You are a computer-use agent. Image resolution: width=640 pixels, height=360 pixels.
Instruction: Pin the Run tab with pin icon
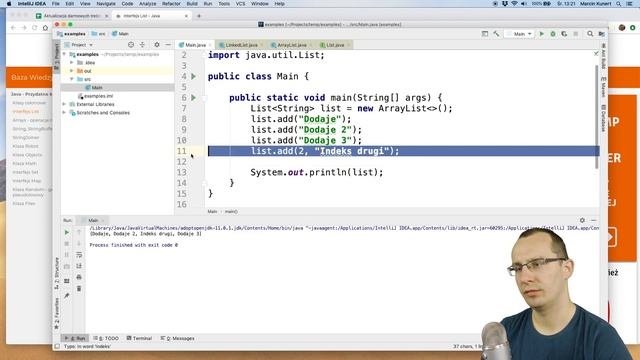point(67,296)
